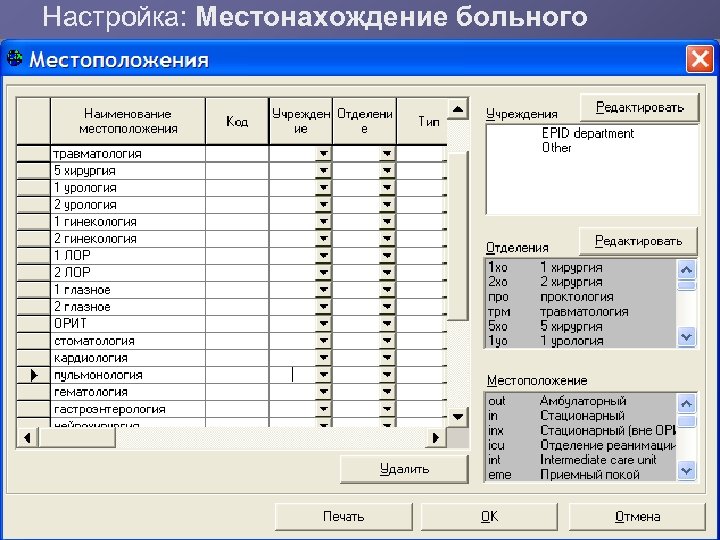The image size is (720, 540).
Task: Close the Местоположения dialog with the X button
Action: pos(699,59)
